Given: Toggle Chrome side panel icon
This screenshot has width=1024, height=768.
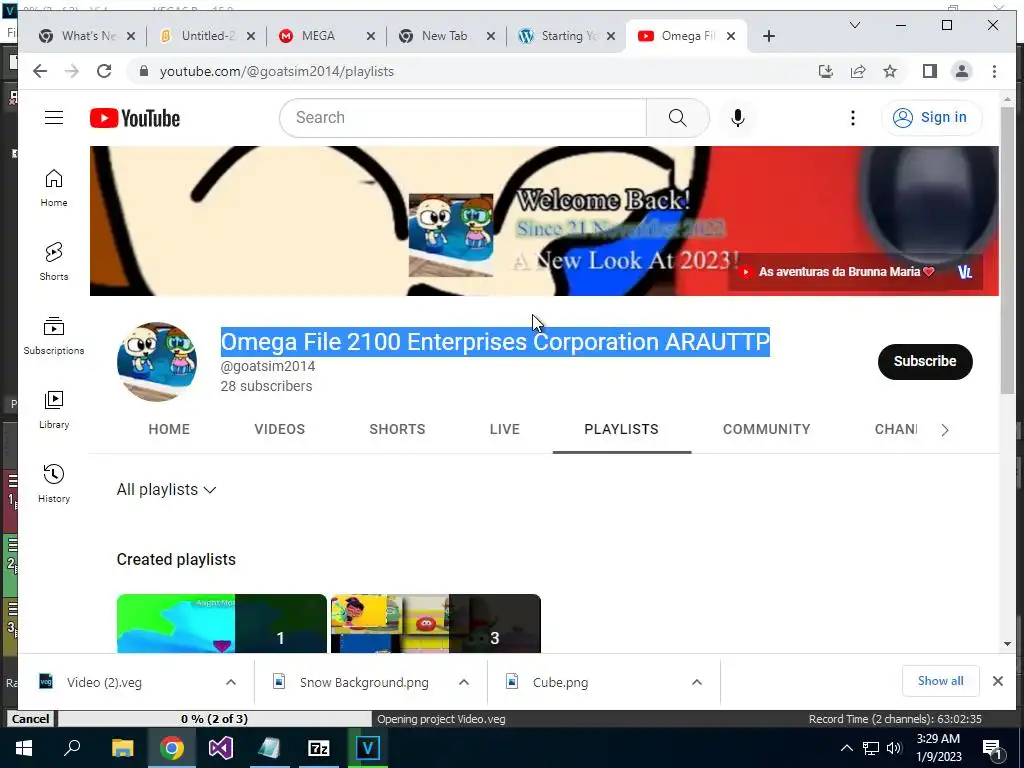Looking at the screenshot, I should pyautogui.click(x=929, y=71).
